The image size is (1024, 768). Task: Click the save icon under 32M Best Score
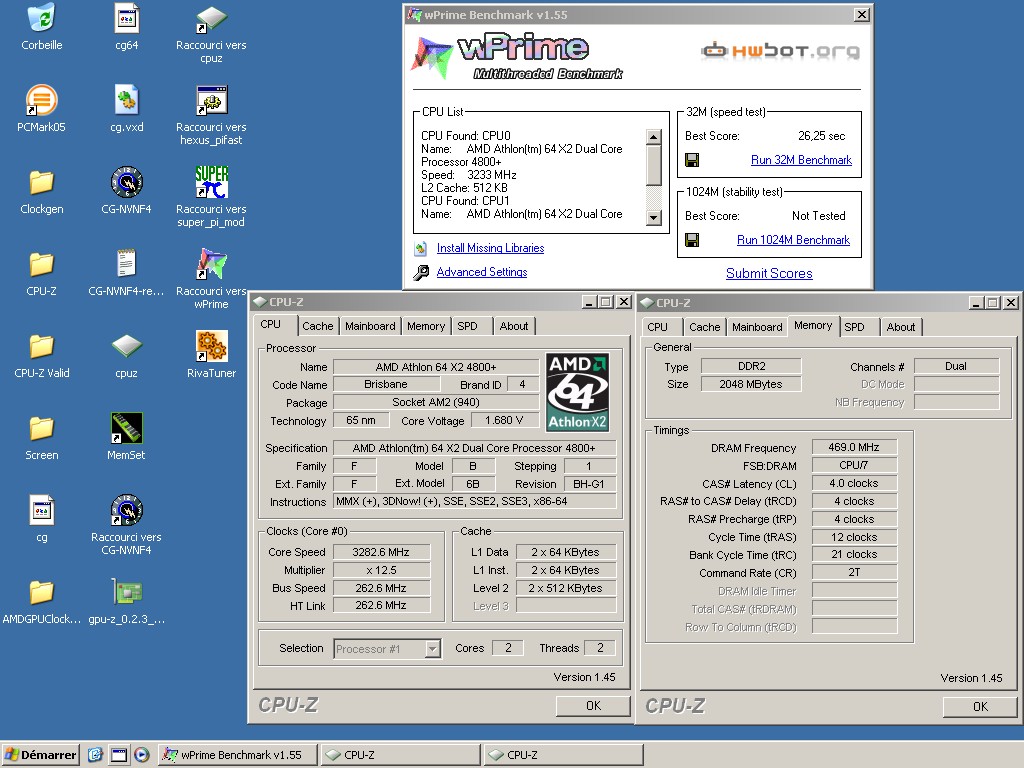692,160
